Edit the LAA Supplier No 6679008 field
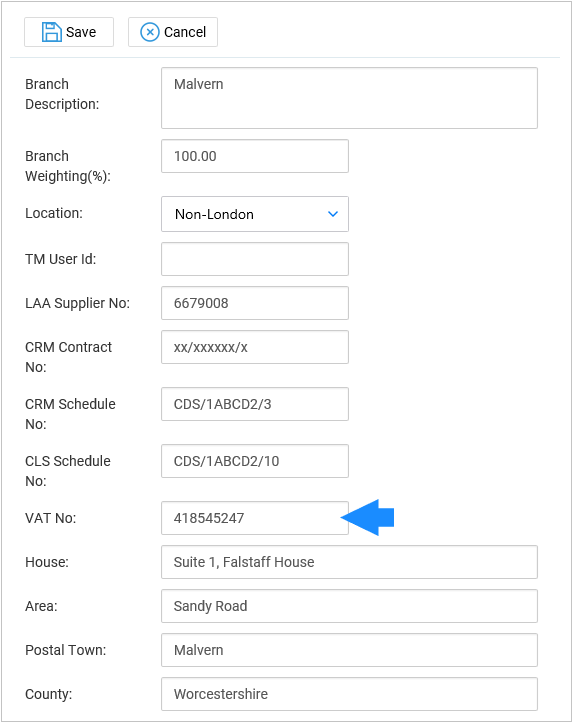The width and height of the screenshot is (574, 724). (255, 303)
